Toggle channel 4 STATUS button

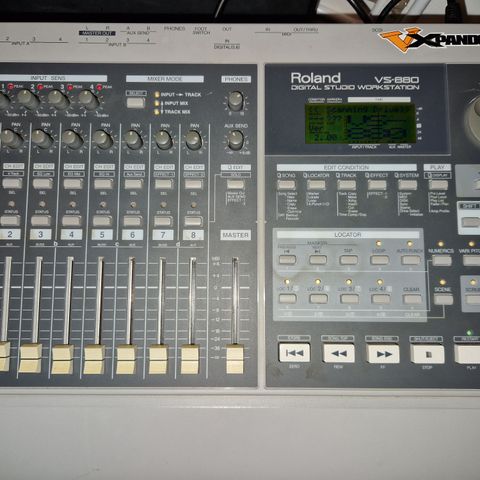click(71, 221)
